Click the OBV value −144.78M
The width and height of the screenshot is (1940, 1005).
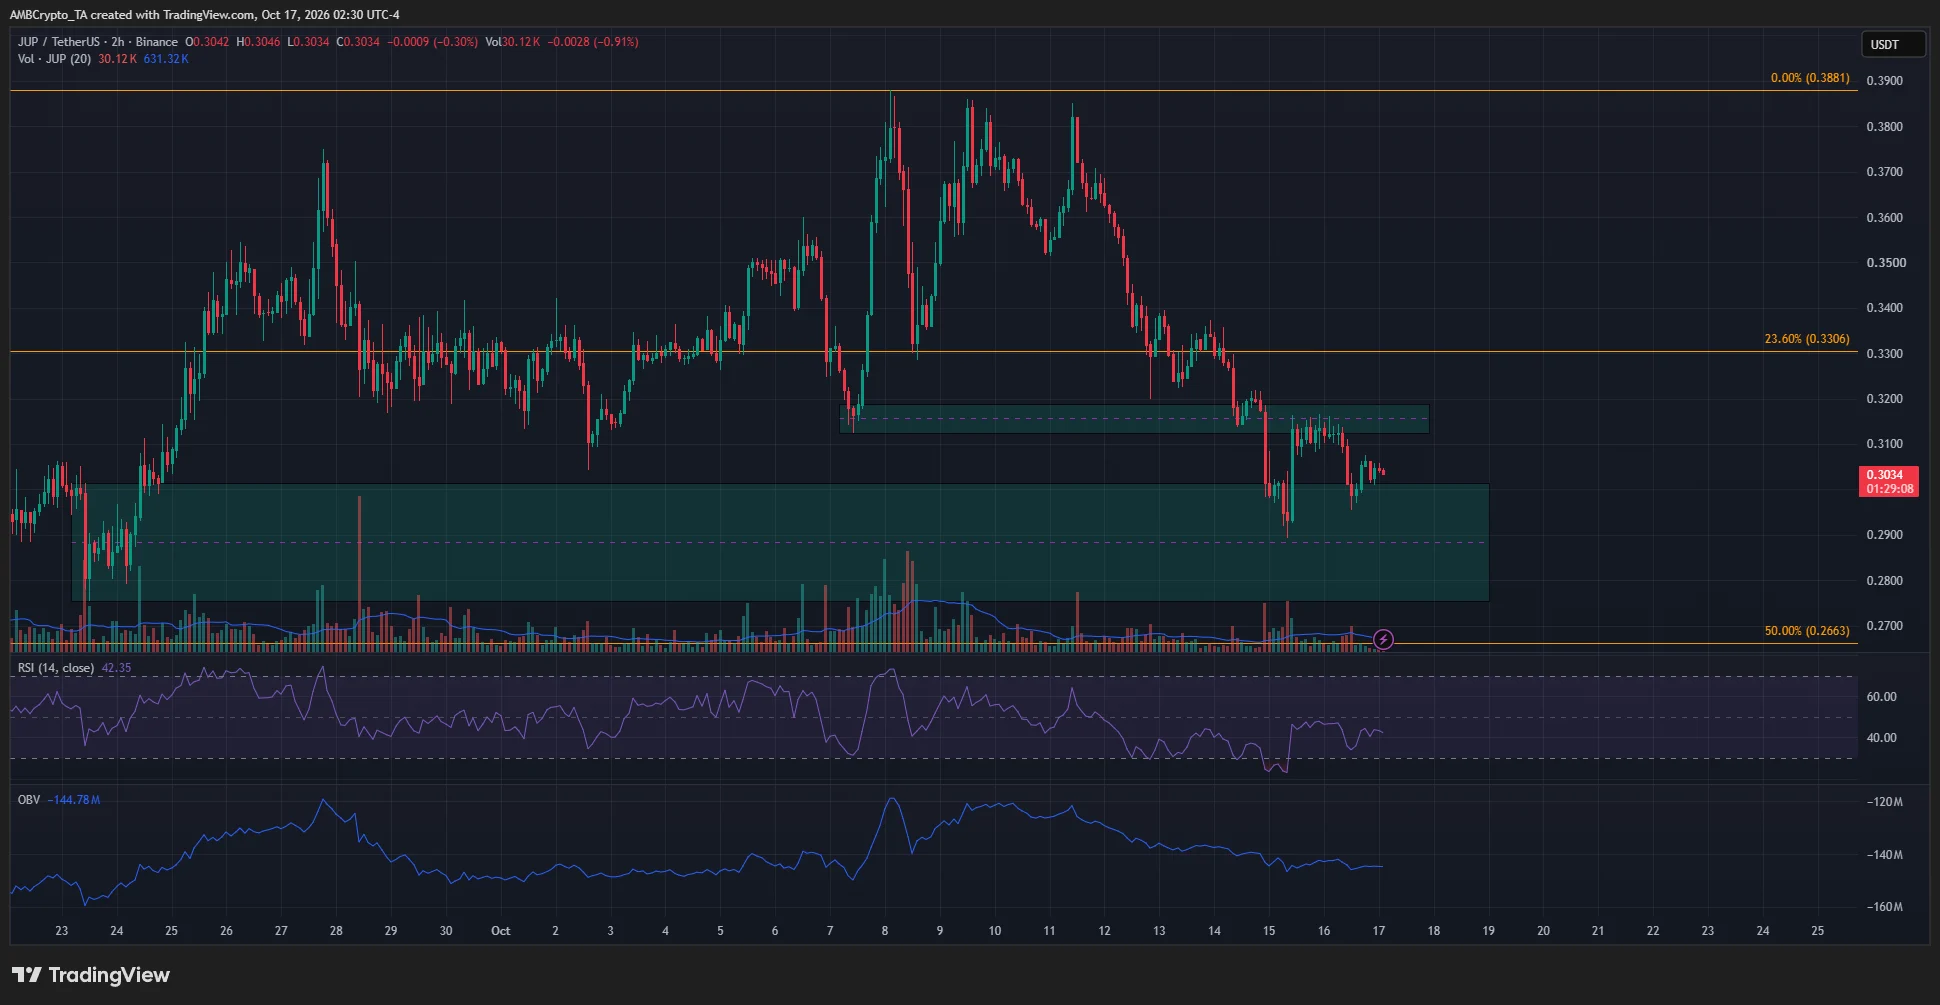point(74,800)
